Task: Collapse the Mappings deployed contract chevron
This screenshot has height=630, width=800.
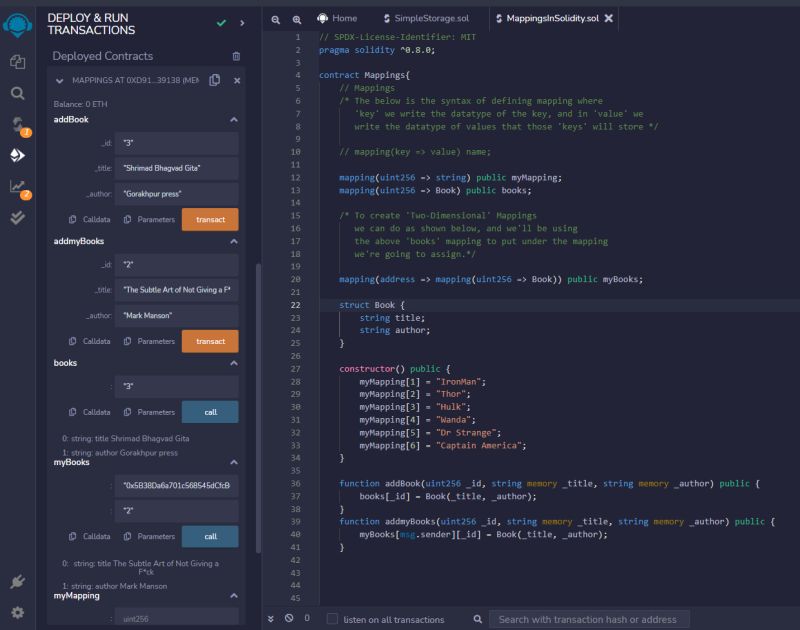Action: 60,81
